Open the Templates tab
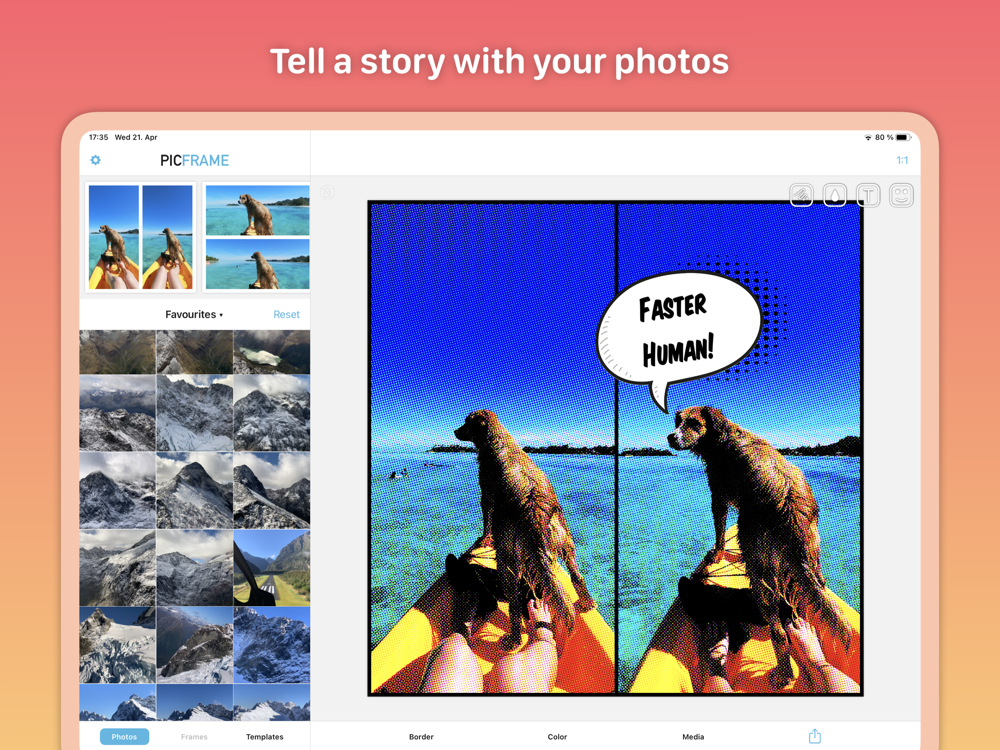 (265, 737)
